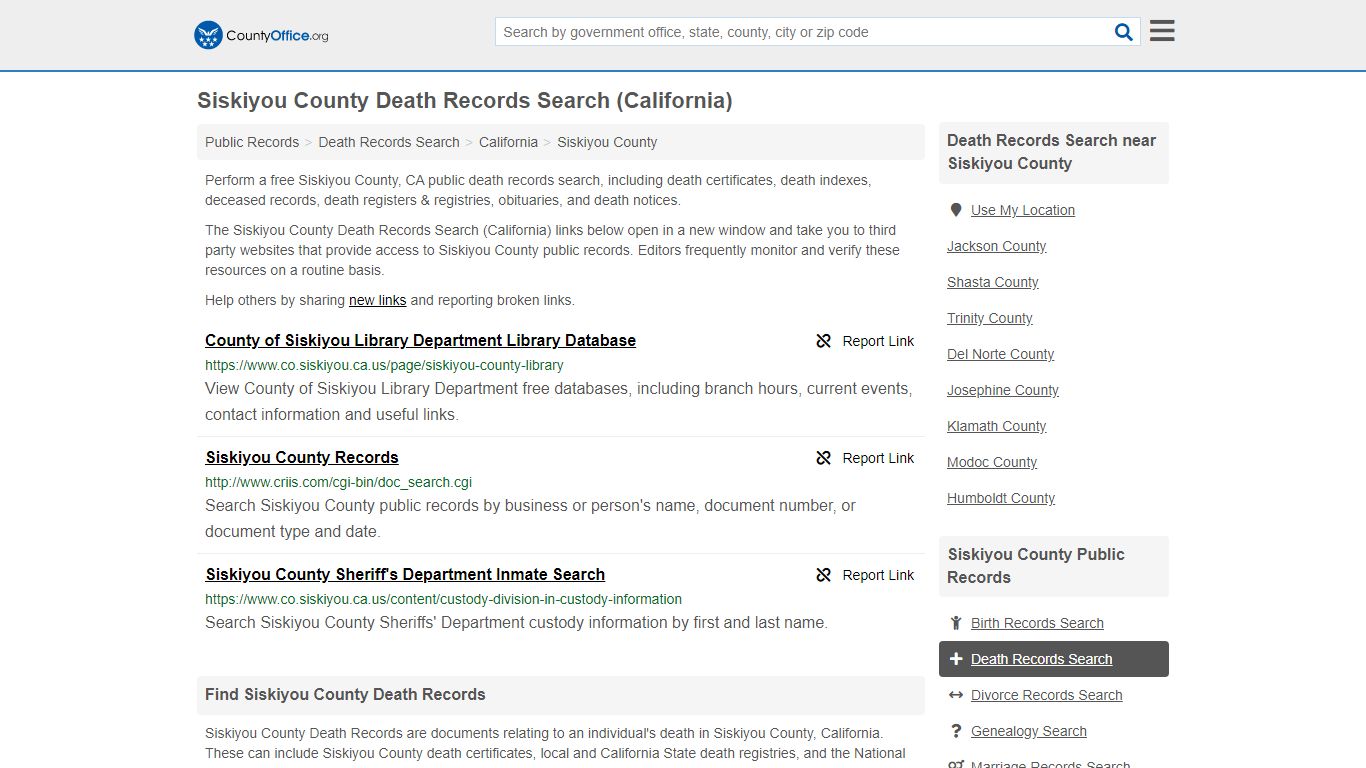This screenshot has height=768, width=1366.
Task: Go to California breadcrumb
Action: pyautogui.click(x=508, y=142)
